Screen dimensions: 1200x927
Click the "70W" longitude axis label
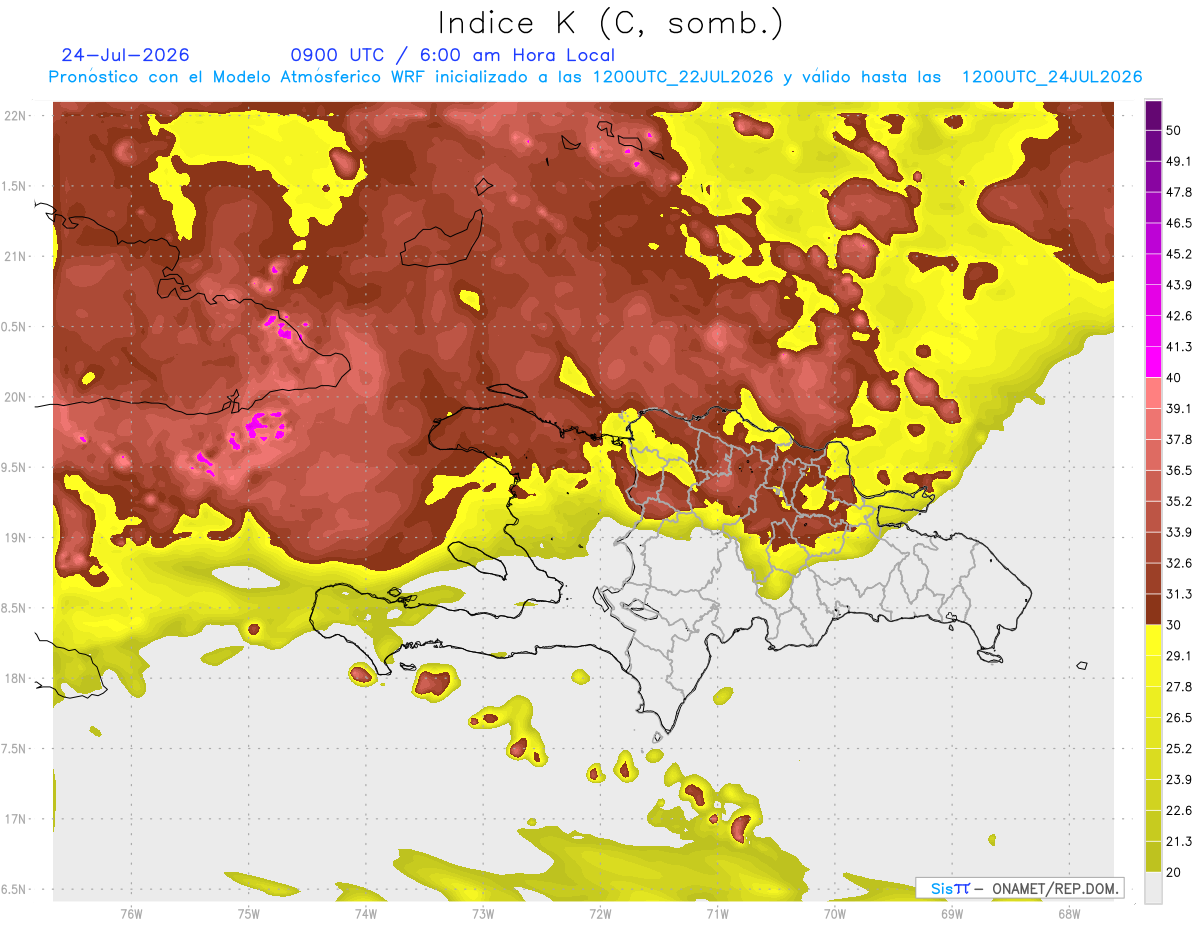(834, 915)
